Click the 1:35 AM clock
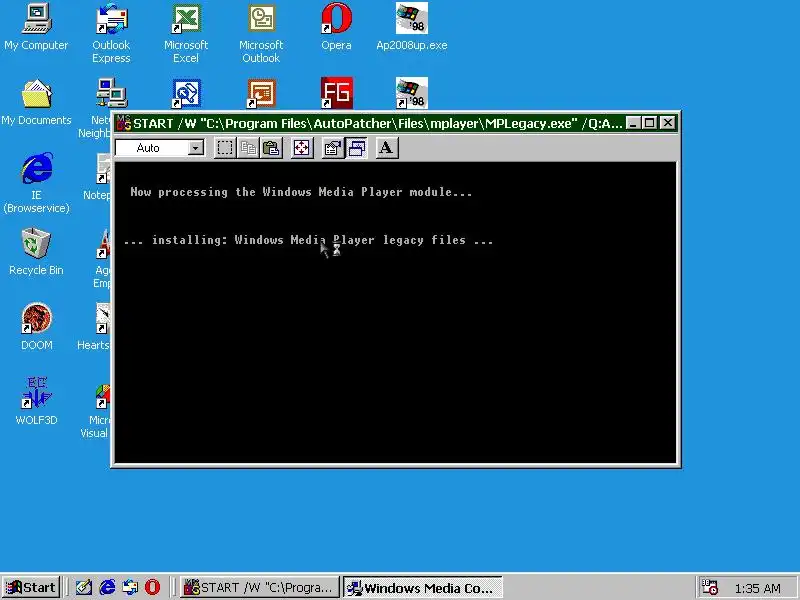 coord(758,588)
